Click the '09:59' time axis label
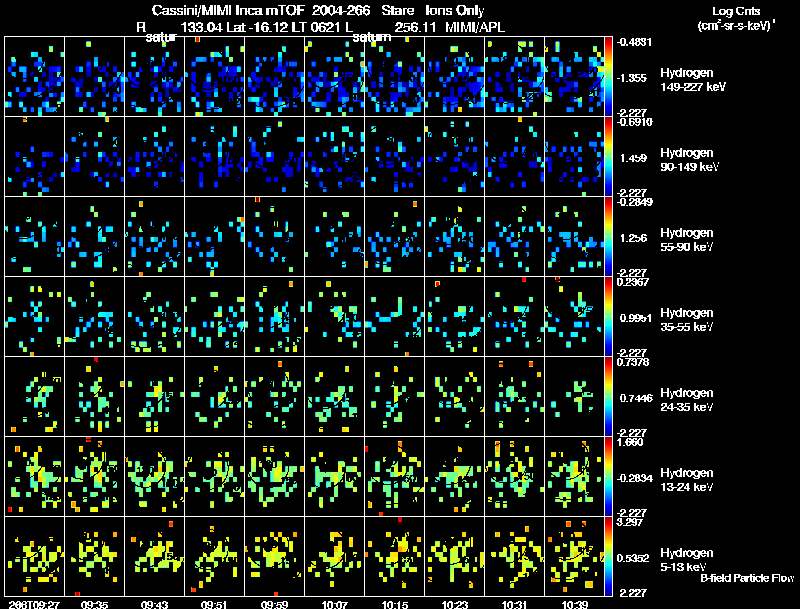Image resolution: width=800 pixels, height=609 pixels. coord(274,604)
